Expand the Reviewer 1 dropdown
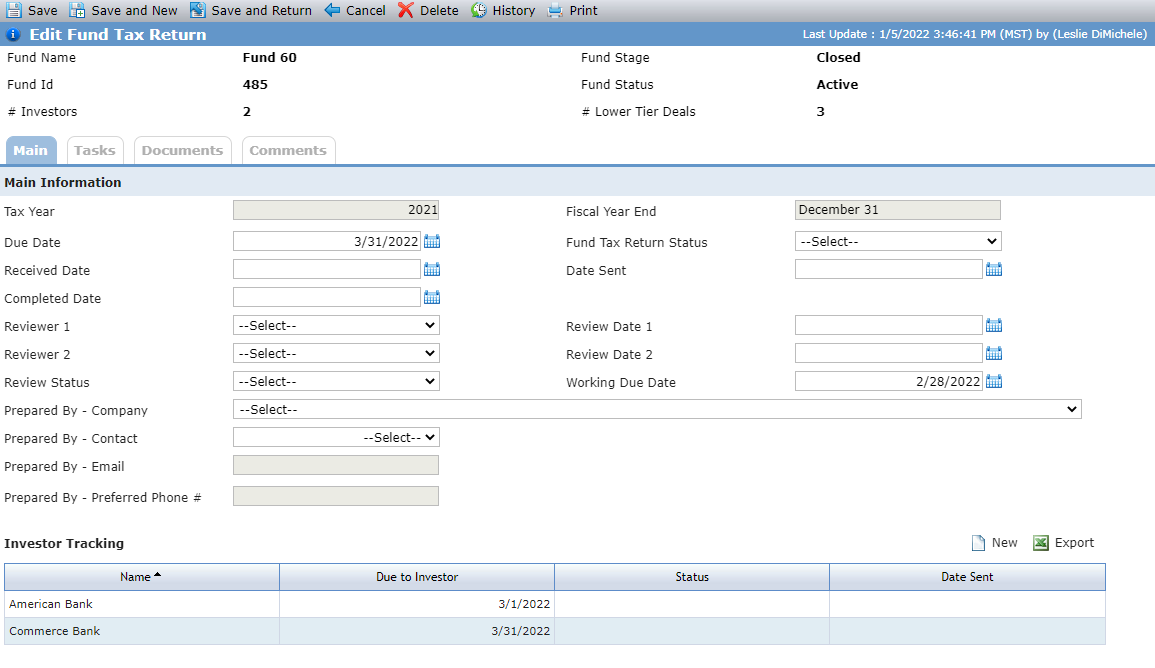The image size is (1155, 668). point(336,326)
